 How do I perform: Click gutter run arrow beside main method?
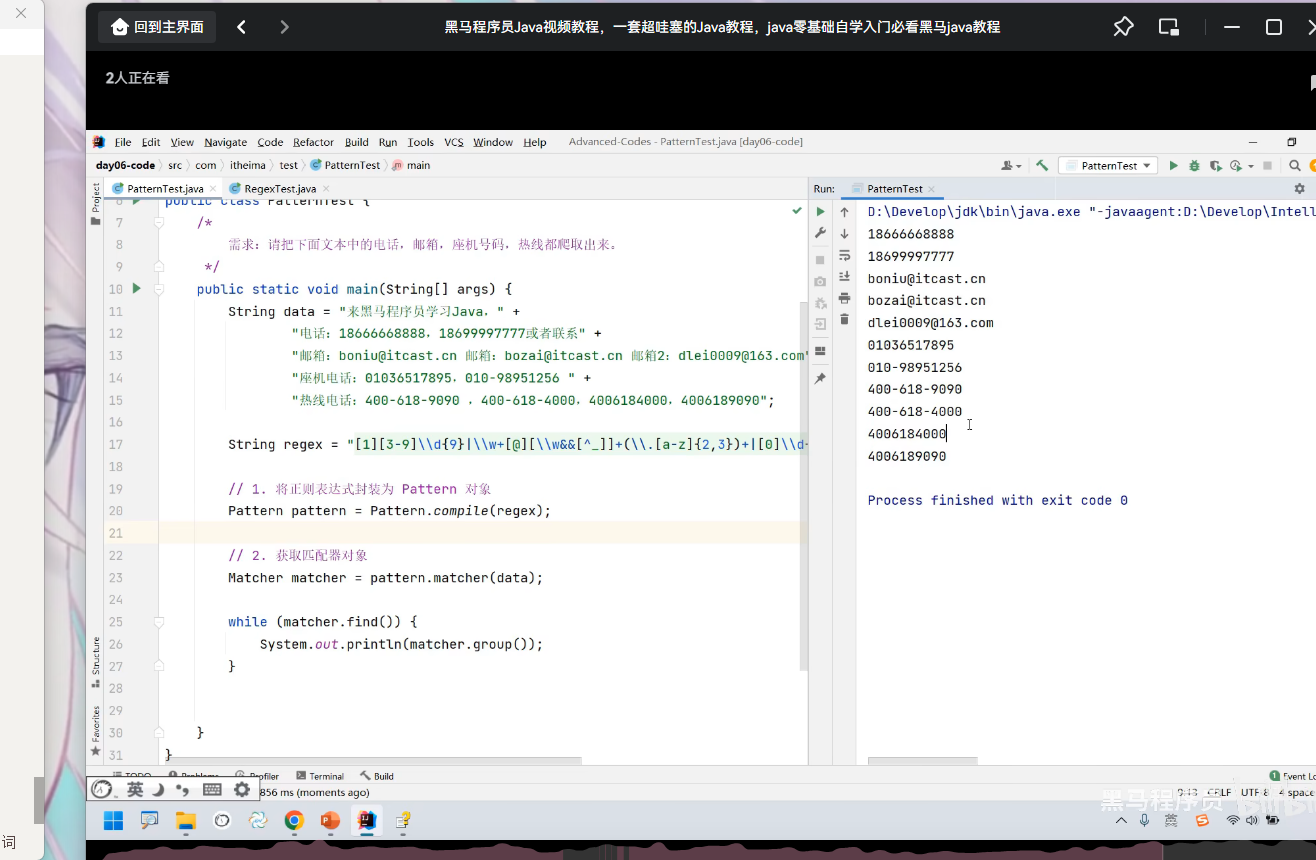pos(137,289)
